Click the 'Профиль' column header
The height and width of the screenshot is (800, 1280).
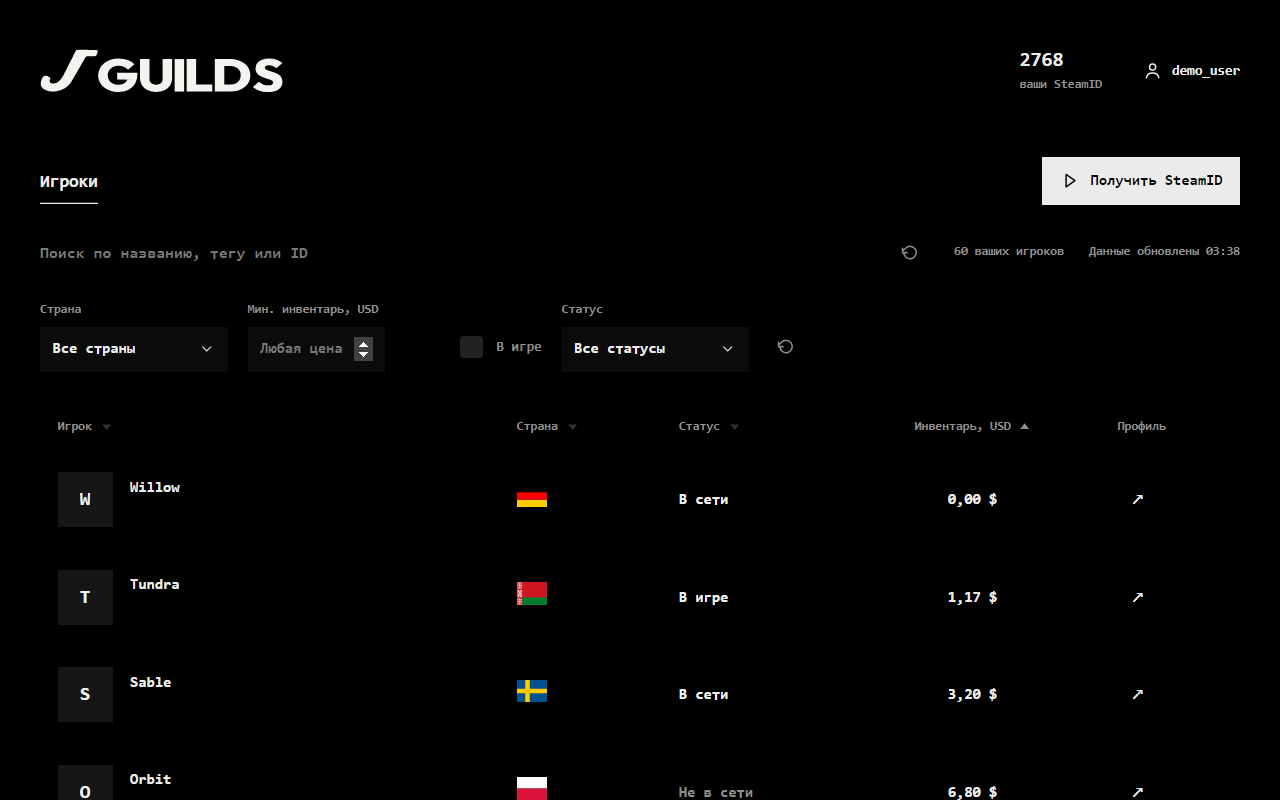pyautogui.click(x=1142, y=426)
